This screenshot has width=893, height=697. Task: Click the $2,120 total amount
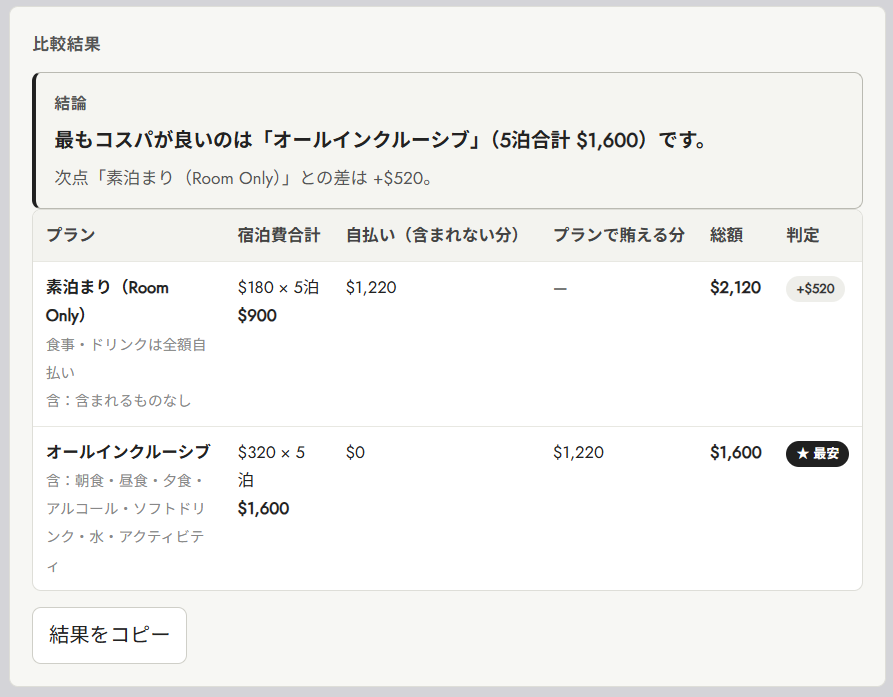point(735,288)
